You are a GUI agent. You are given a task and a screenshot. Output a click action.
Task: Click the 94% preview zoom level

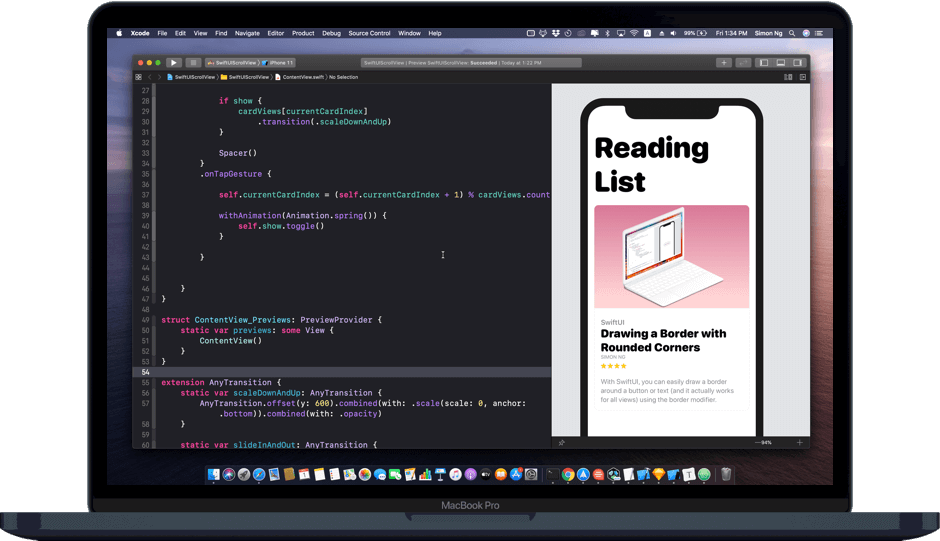[766, 442]
